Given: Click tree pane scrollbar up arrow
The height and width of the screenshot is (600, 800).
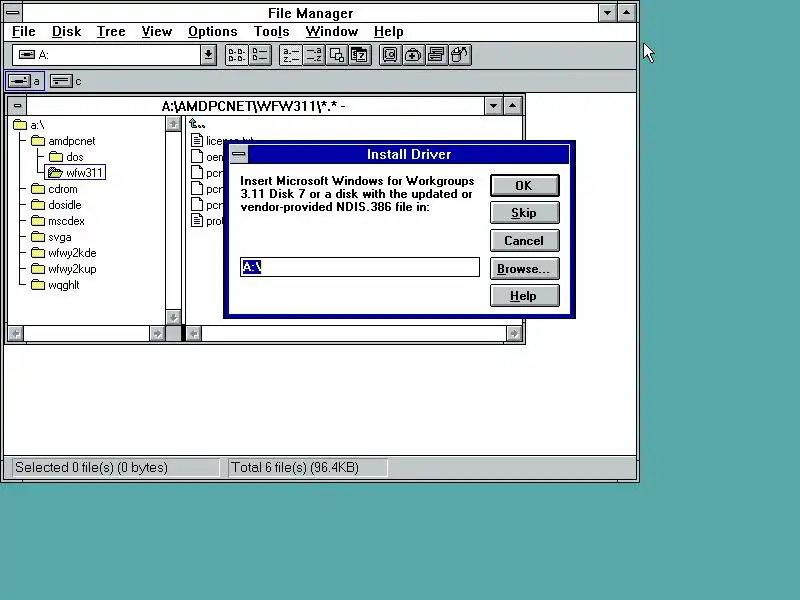Looking at the screenshot, I should coord(173,124).
